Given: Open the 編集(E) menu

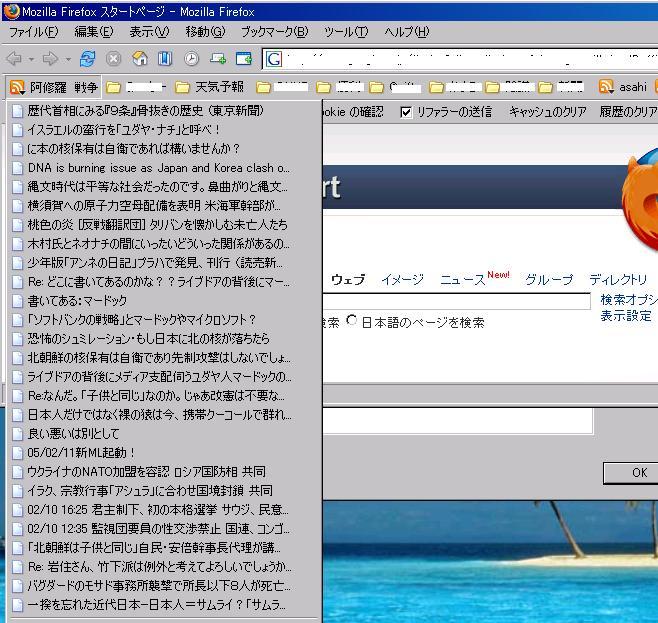Looking at the screenshot, I should [x=94, y=32].
